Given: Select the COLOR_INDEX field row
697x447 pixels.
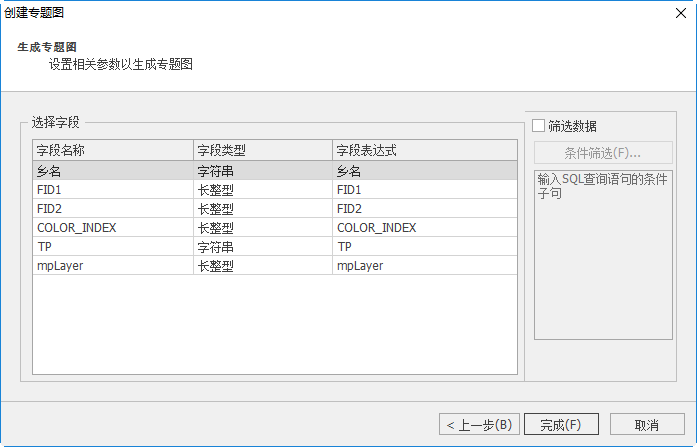Looking at the screenshot, I should [112, 227].
